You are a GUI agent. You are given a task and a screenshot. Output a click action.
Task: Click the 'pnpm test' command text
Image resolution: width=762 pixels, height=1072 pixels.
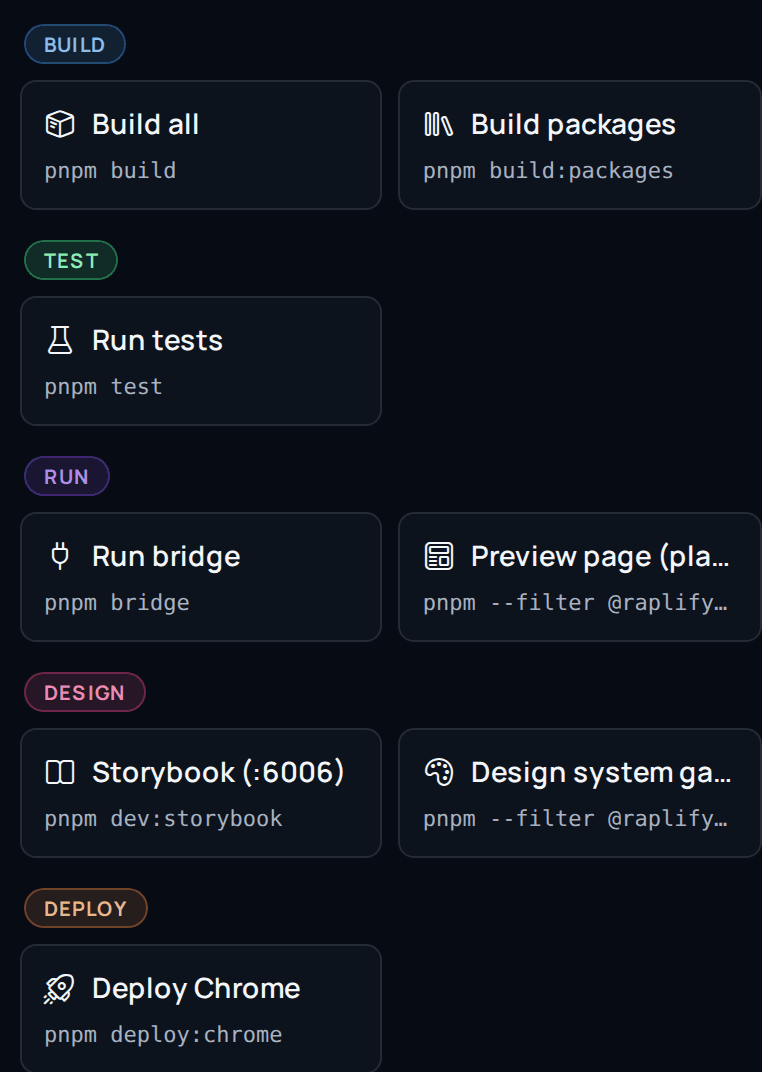103,386
